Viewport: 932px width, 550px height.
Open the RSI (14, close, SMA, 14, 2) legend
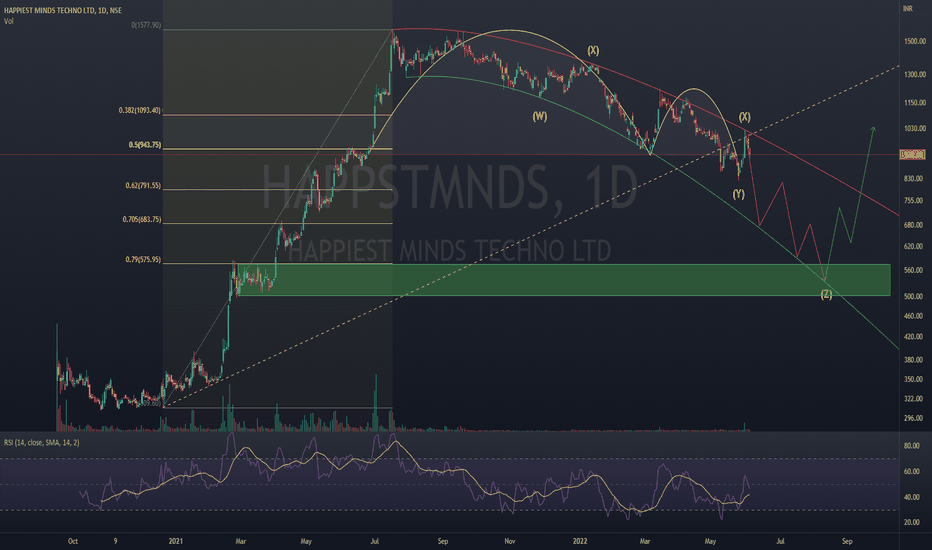pyautogui.click(x=42, y=442)
